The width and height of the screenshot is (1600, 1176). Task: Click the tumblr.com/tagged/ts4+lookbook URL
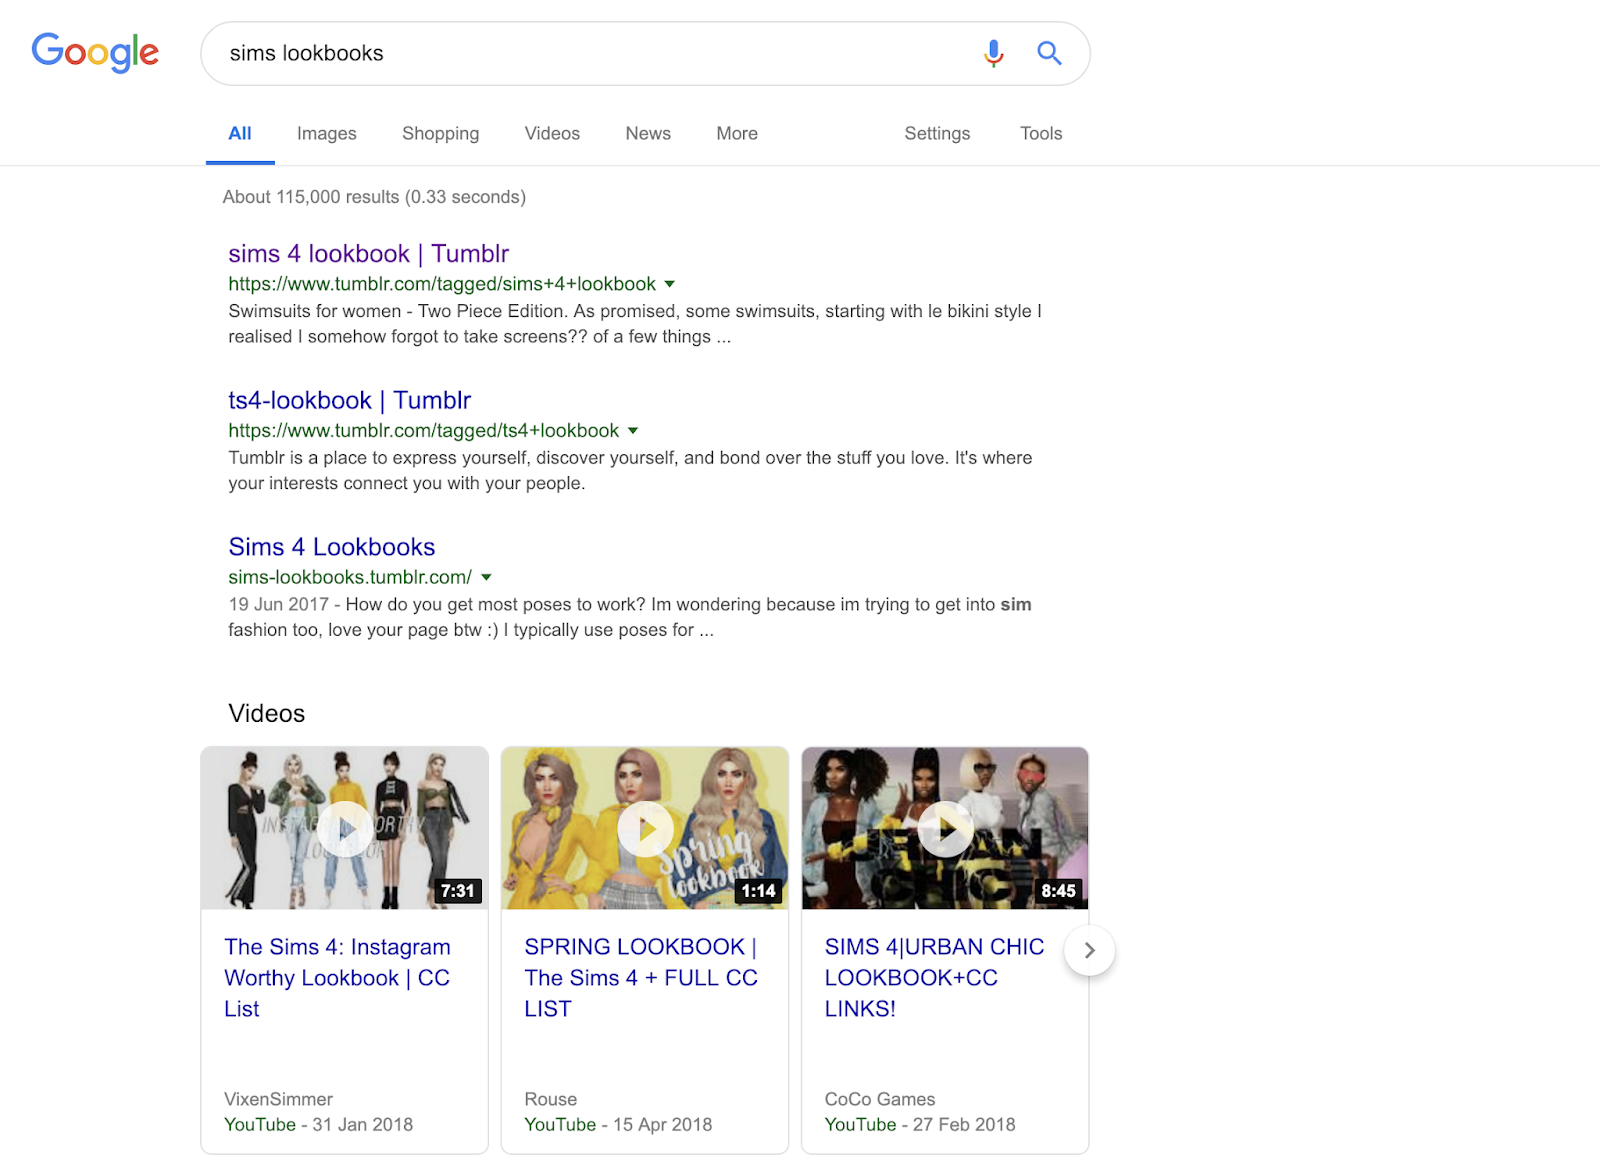click(x=424, y=431)
